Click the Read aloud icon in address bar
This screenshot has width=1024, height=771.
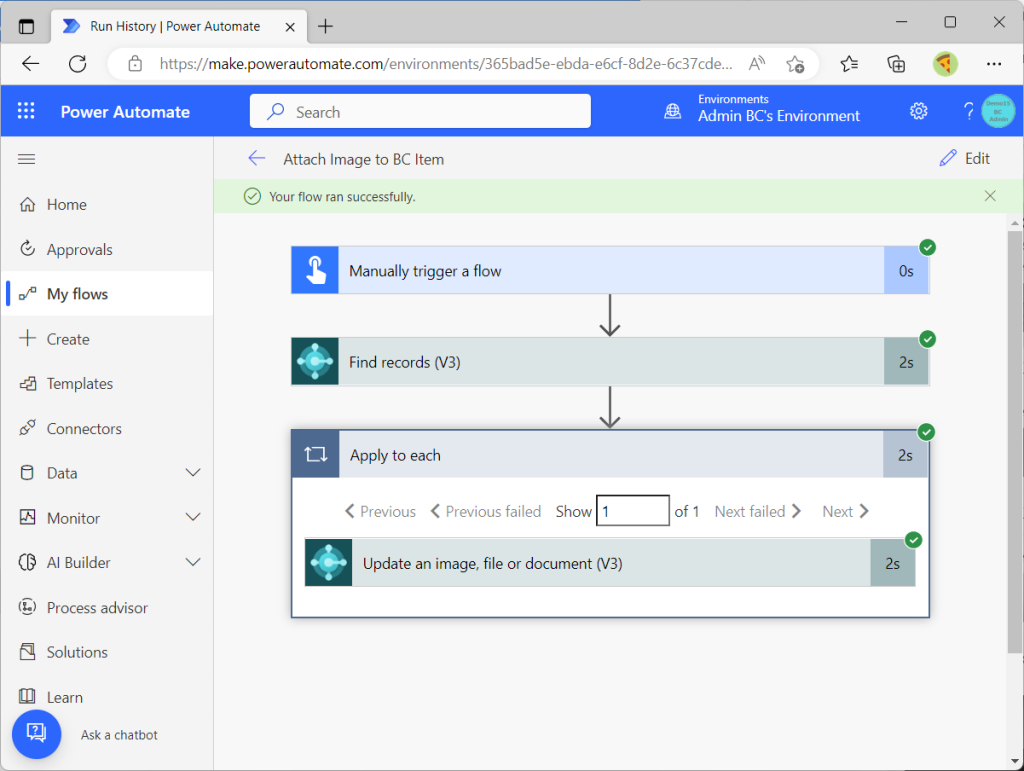[x=757, y=63]
